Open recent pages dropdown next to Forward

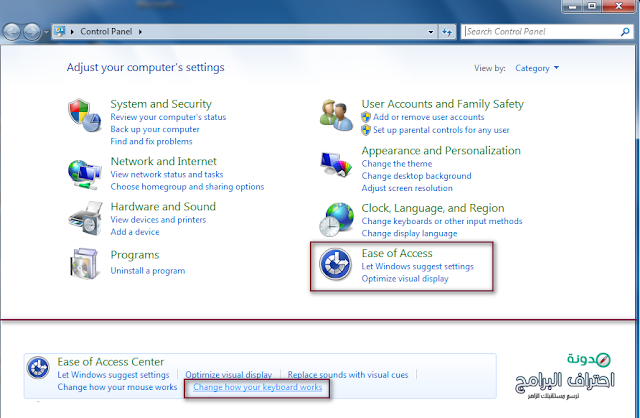[45, 32]
